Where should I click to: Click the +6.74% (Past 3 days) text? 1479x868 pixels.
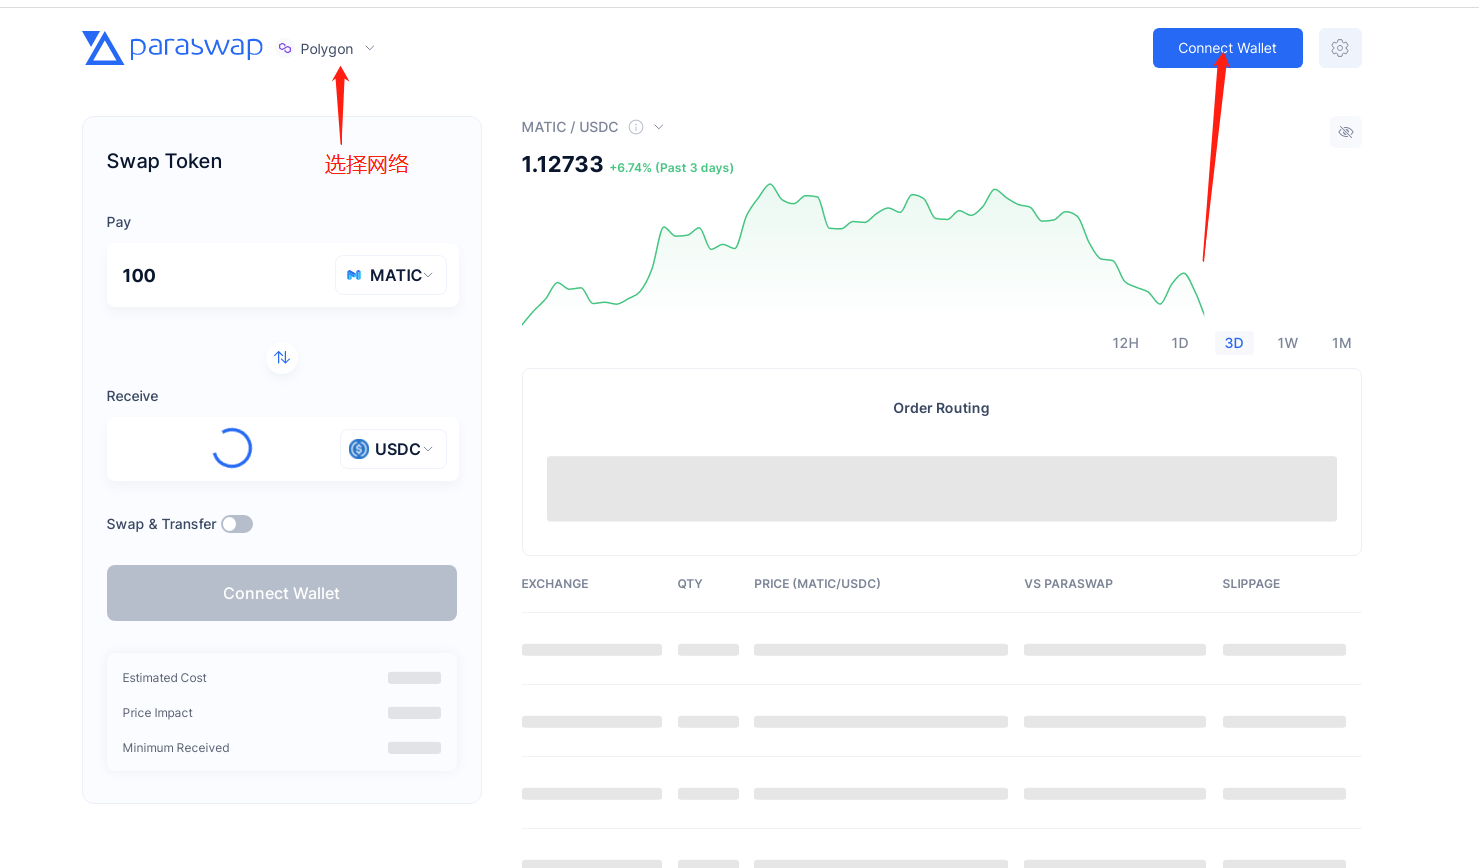(x=672, y=168)
